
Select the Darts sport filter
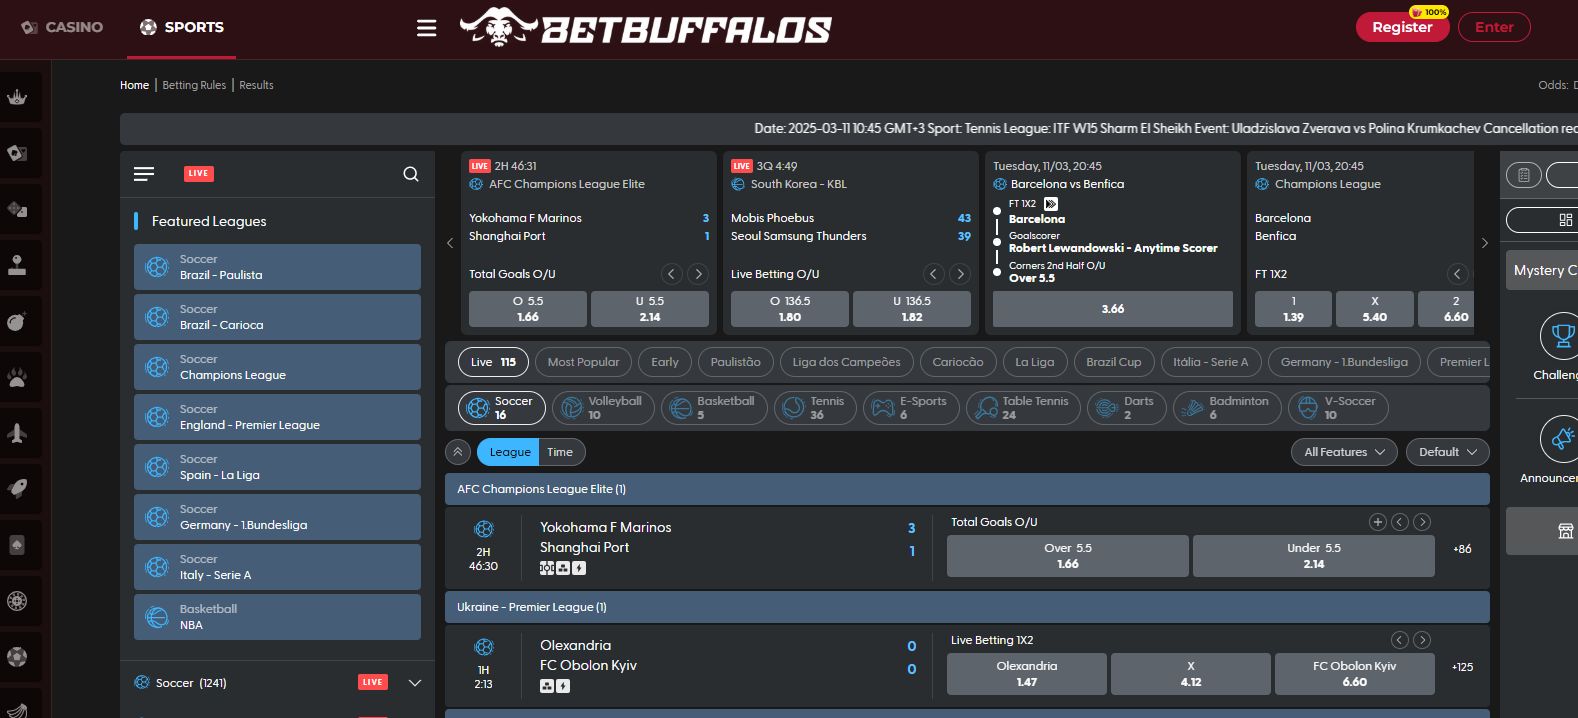tap(1126, 408)
